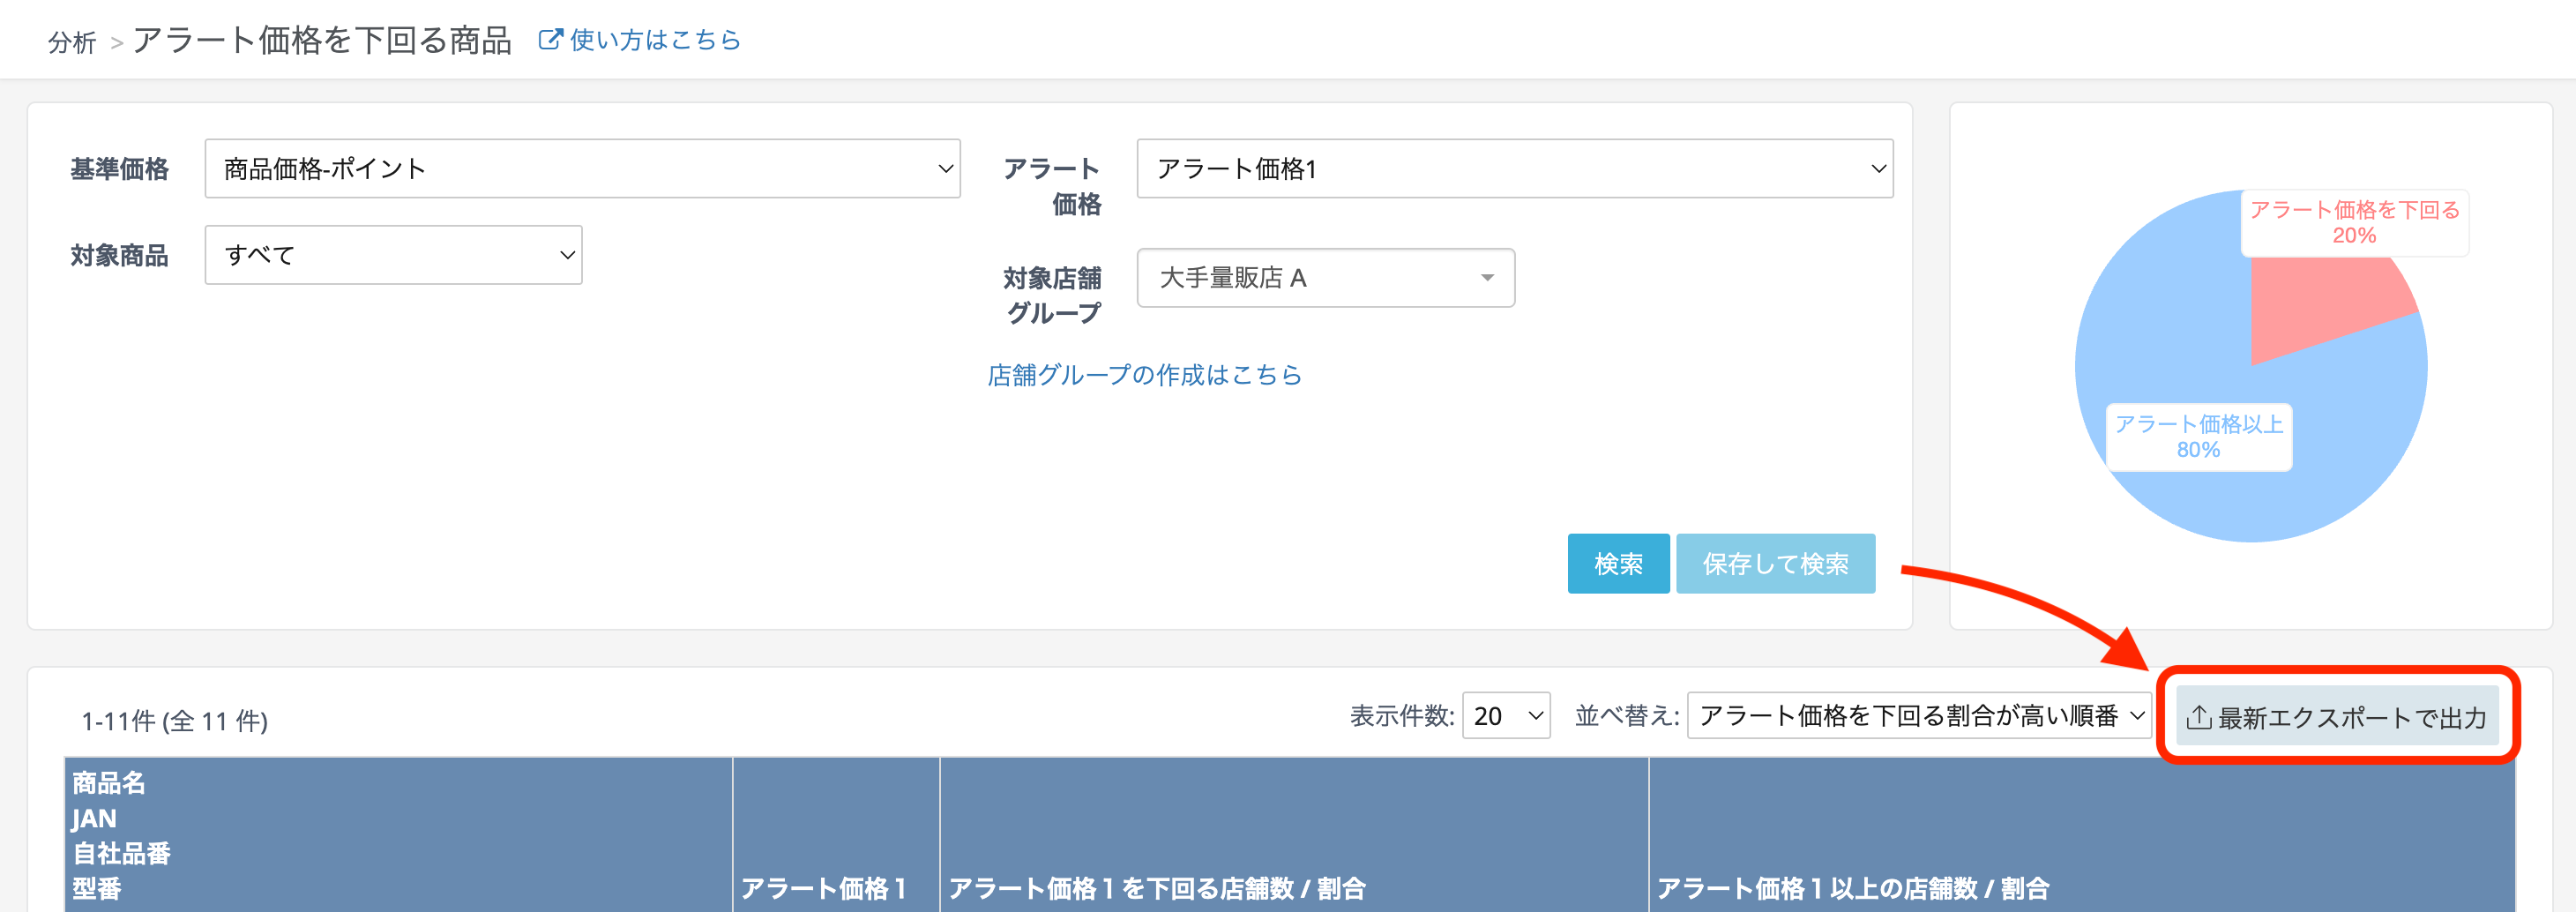Click the external-link icon beside 使い方はこちら
This screenshot has height=912, width=2576.
[549, 40]
